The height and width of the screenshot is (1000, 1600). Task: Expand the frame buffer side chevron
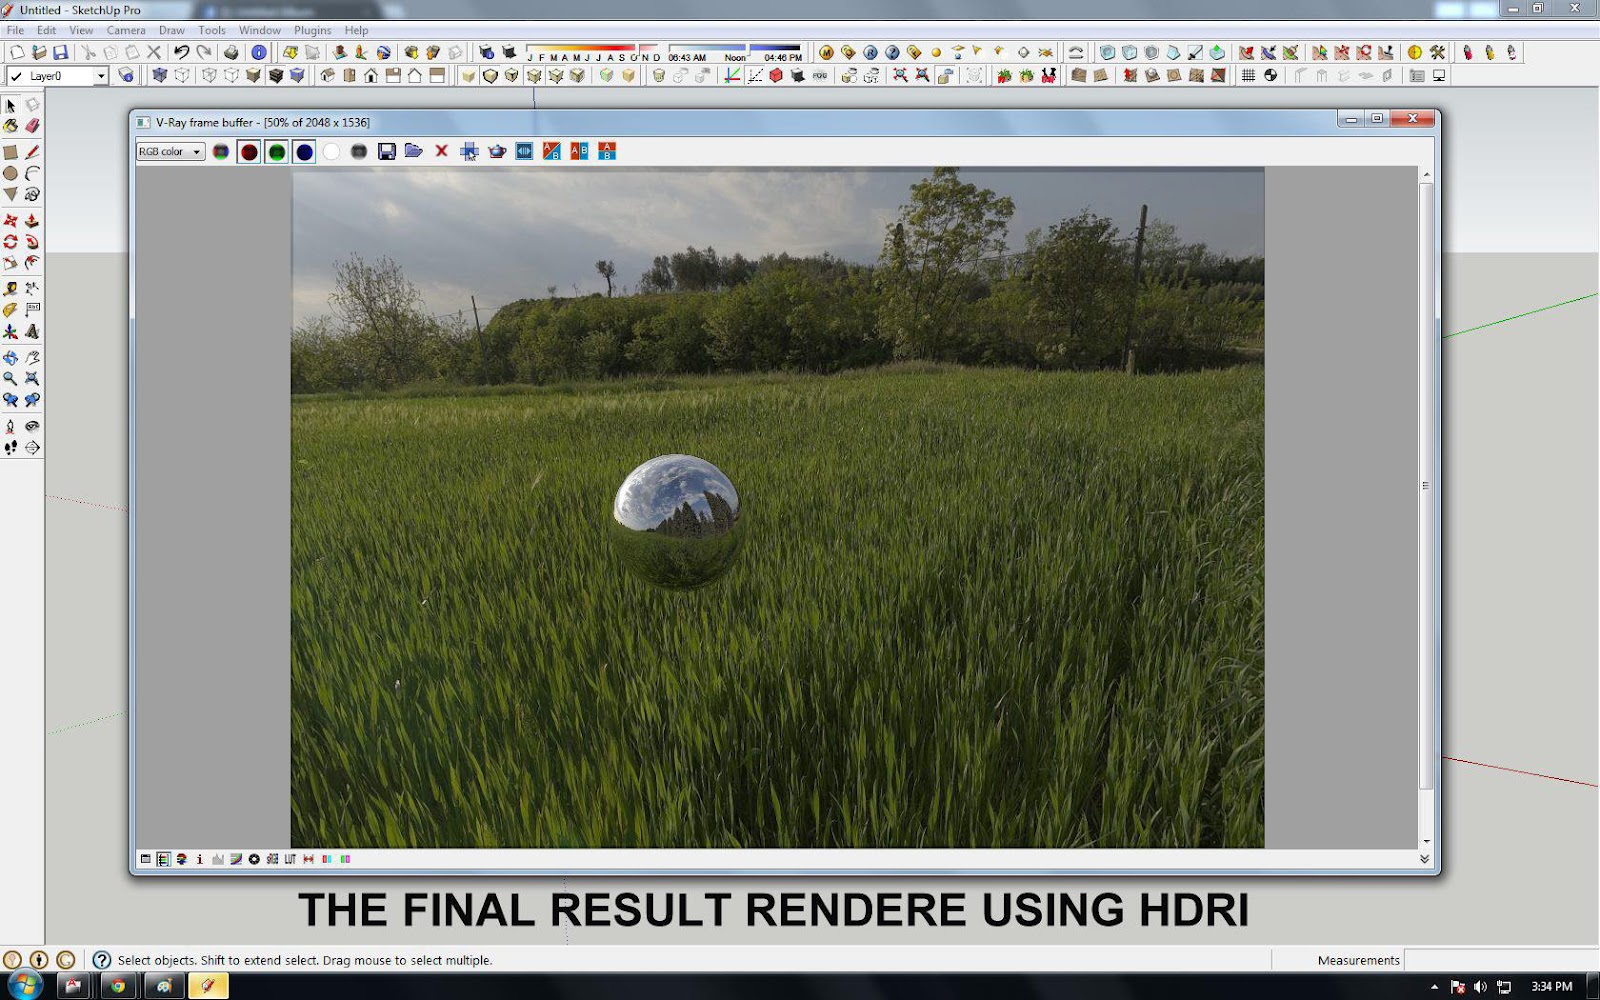(x=1425, y=858)
